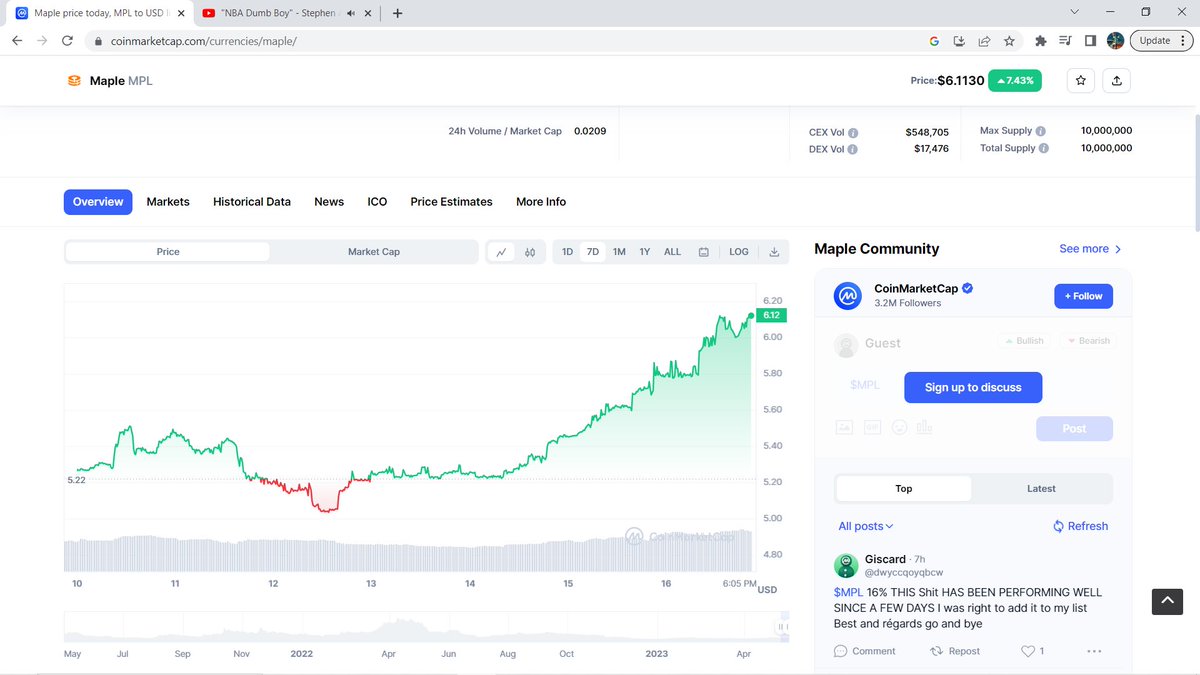
Task: Select the 1M time range
Action: pos(619,252)
